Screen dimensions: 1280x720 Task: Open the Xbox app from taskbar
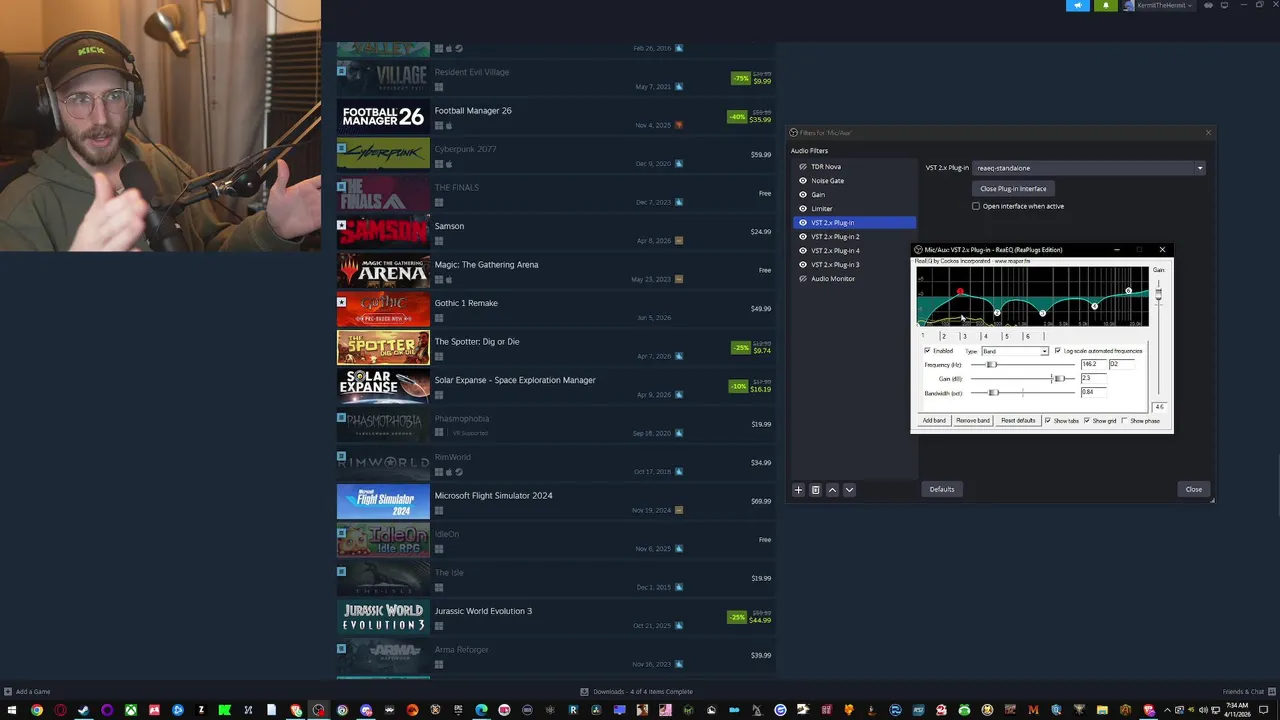131,711
